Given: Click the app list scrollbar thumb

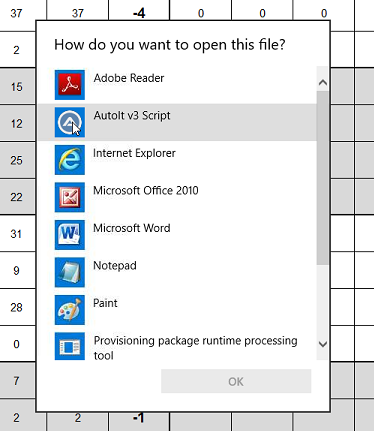Looking at the screenshot, I should 323,178.
